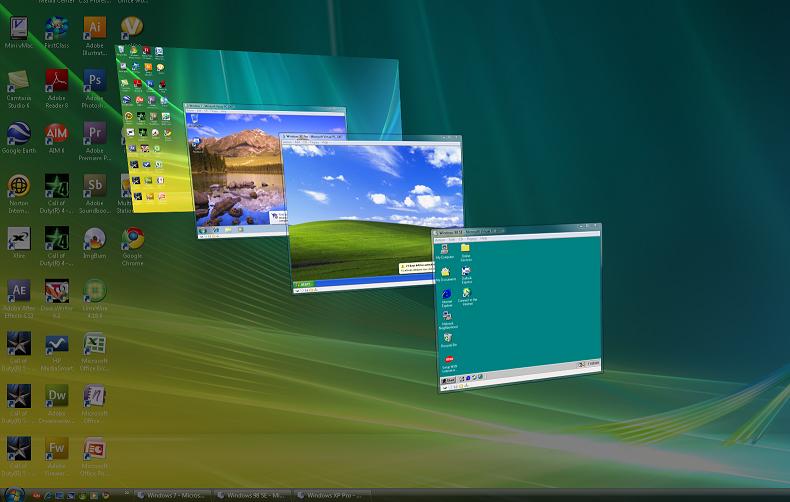
Task: Launch Adobe Premiere Pro shortcut
Action: (x=94, y=141)
